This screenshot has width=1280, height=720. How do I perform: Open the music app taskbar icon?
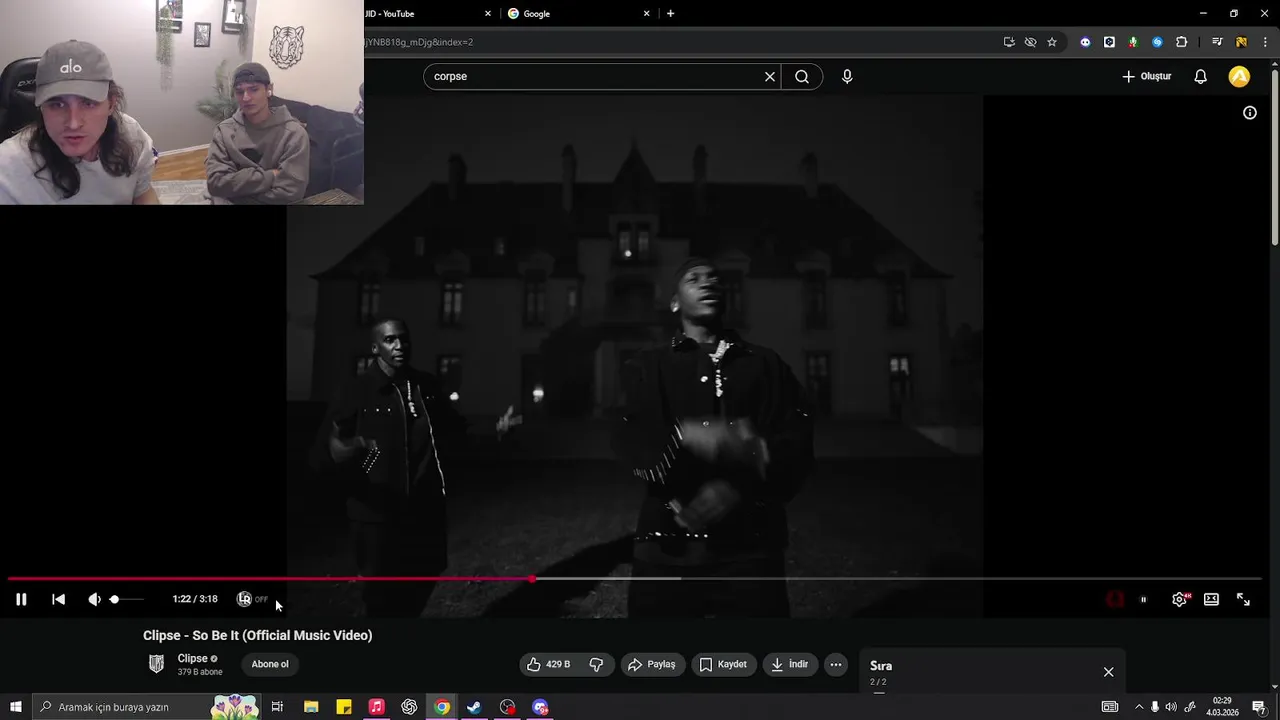coord(376,707)
